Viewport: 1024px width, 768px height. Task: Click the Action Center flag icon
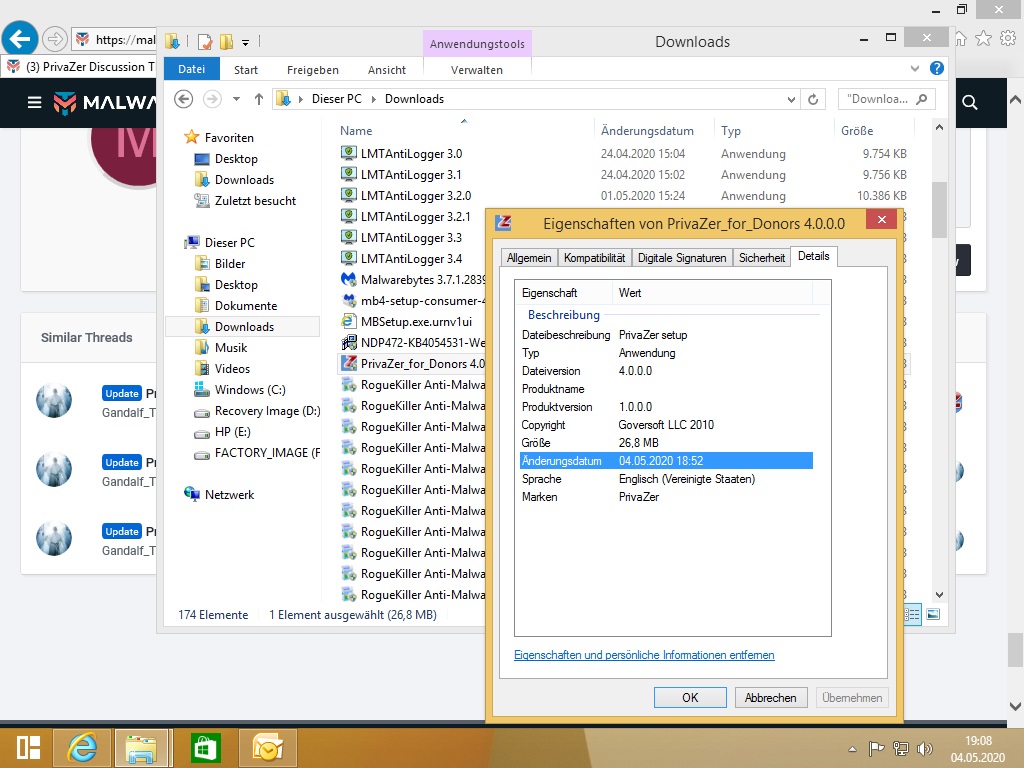(876, 749)
